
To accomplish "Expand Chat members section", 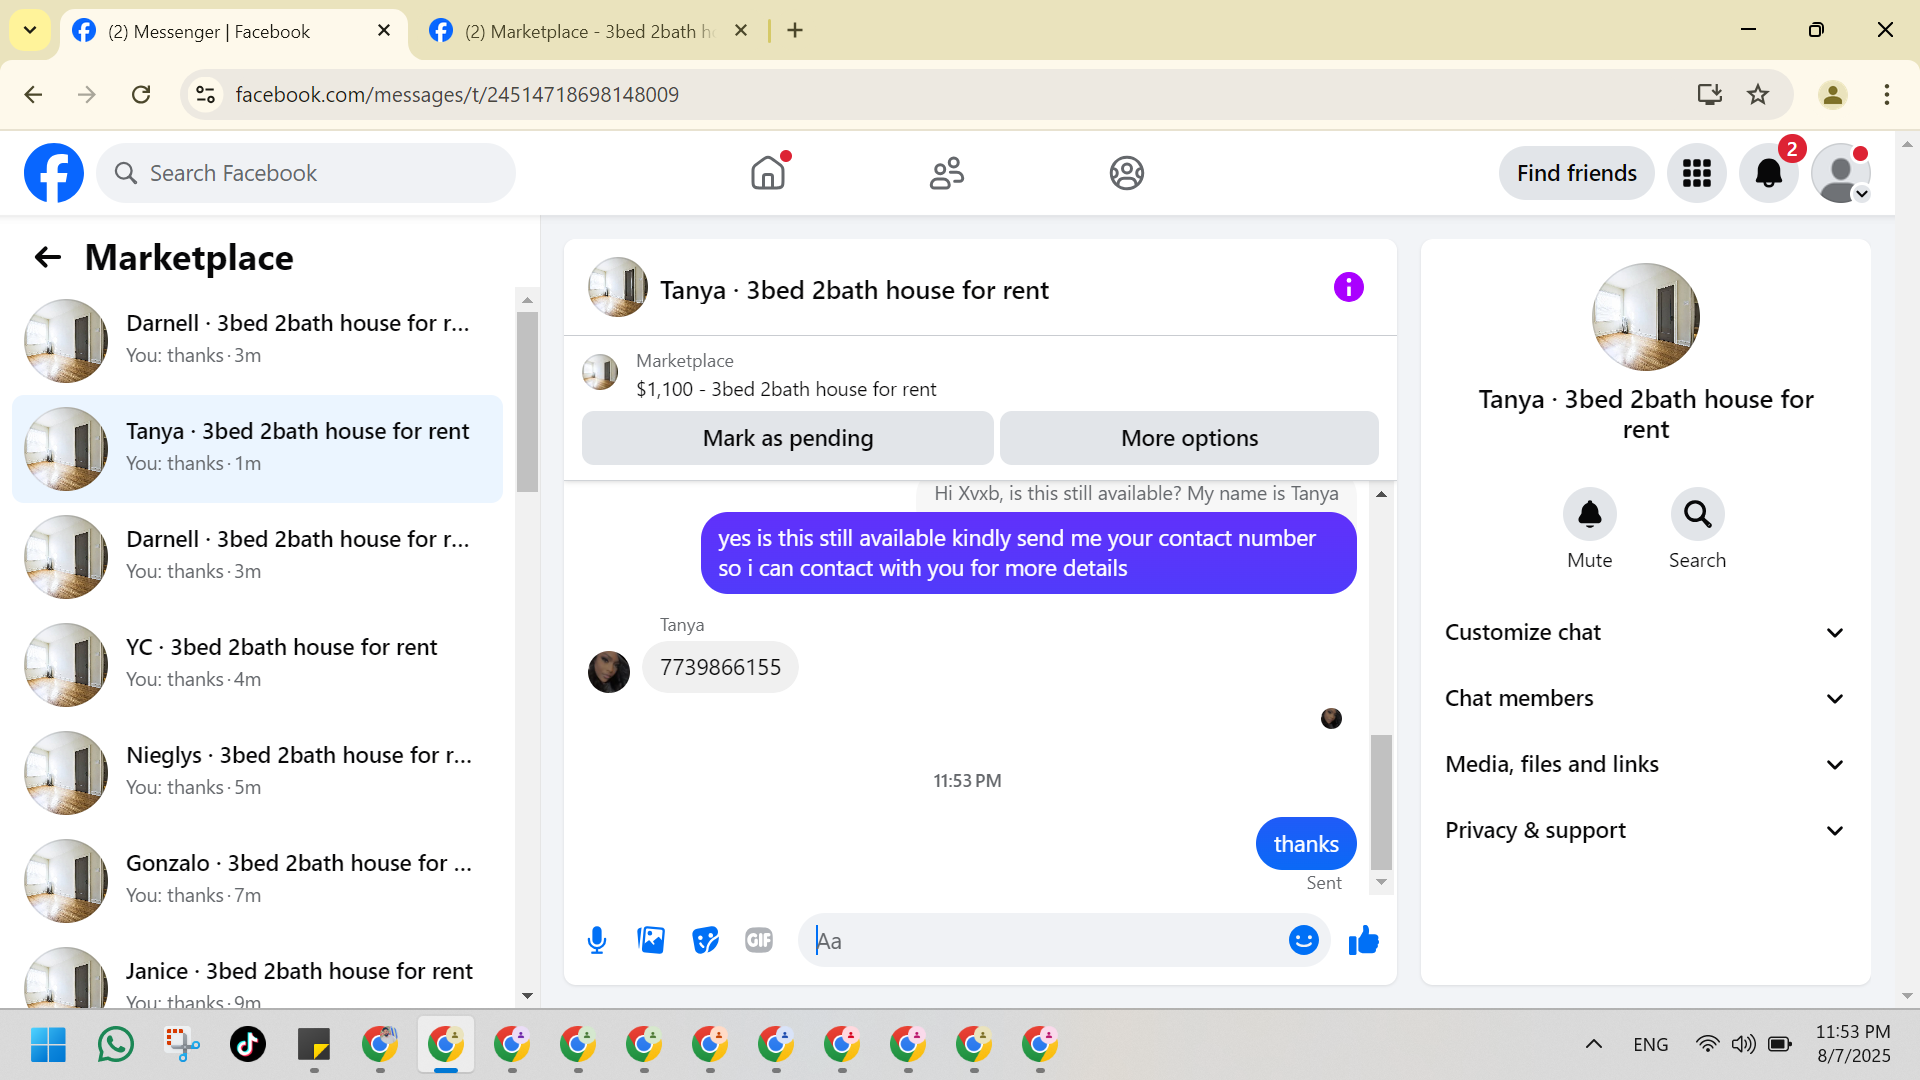I will tap(1645, 698).
